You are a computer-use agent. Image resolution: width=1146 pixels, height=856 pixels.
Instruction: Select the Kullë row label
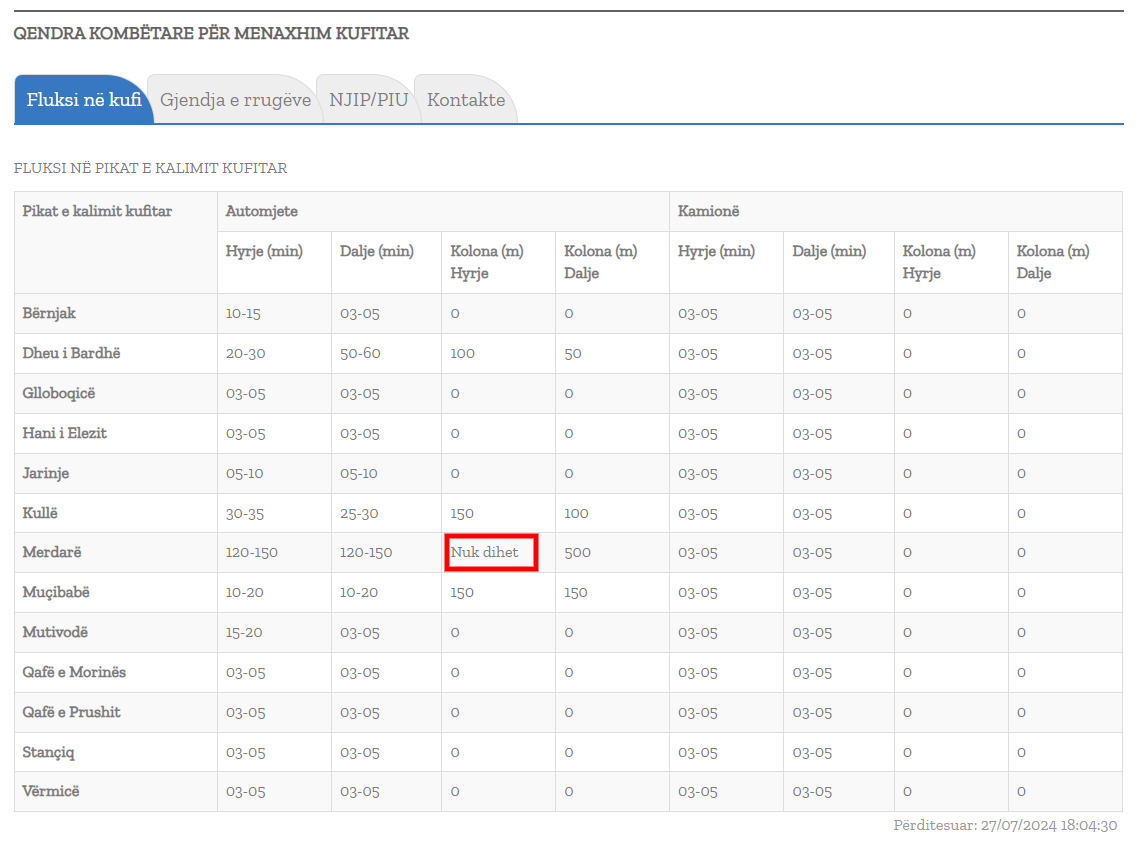(x=39, y=512)
